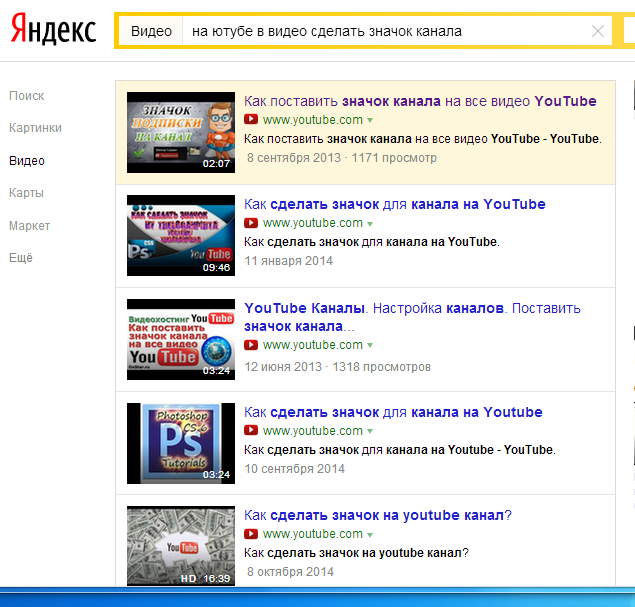This screenshot has width=635, height=607.
Task: Click the Видео label inside the search box
Action: 151,31
